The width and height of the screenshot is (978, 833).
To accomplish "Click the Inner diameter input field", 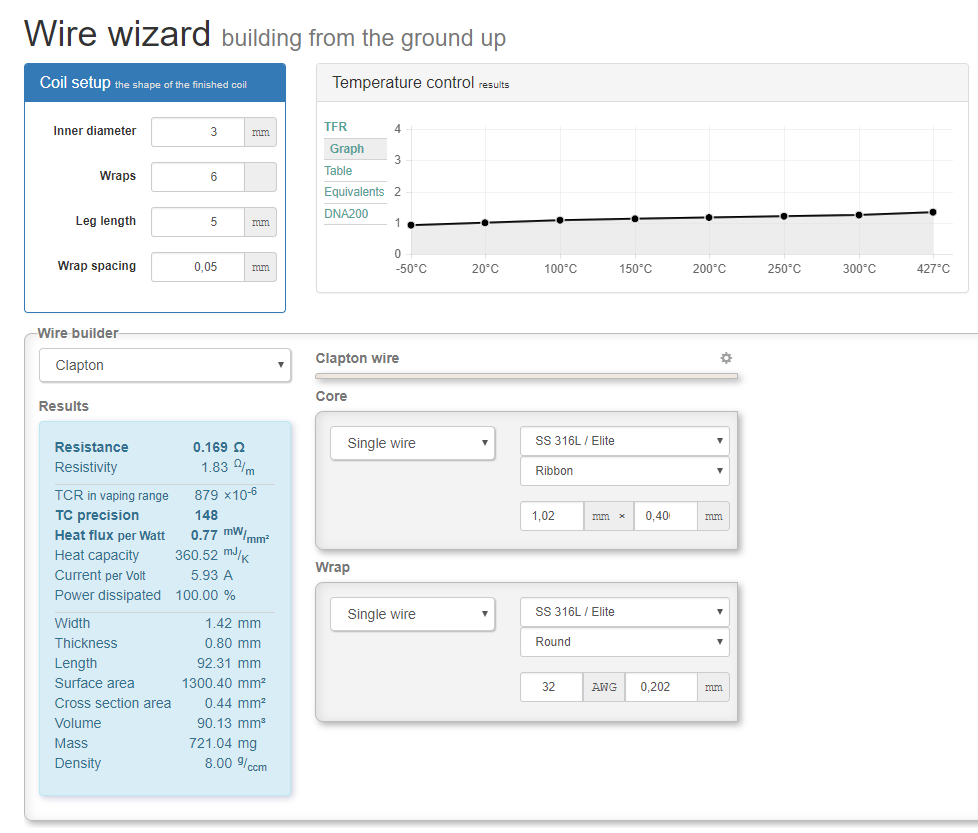I will [x=198, y=132].
